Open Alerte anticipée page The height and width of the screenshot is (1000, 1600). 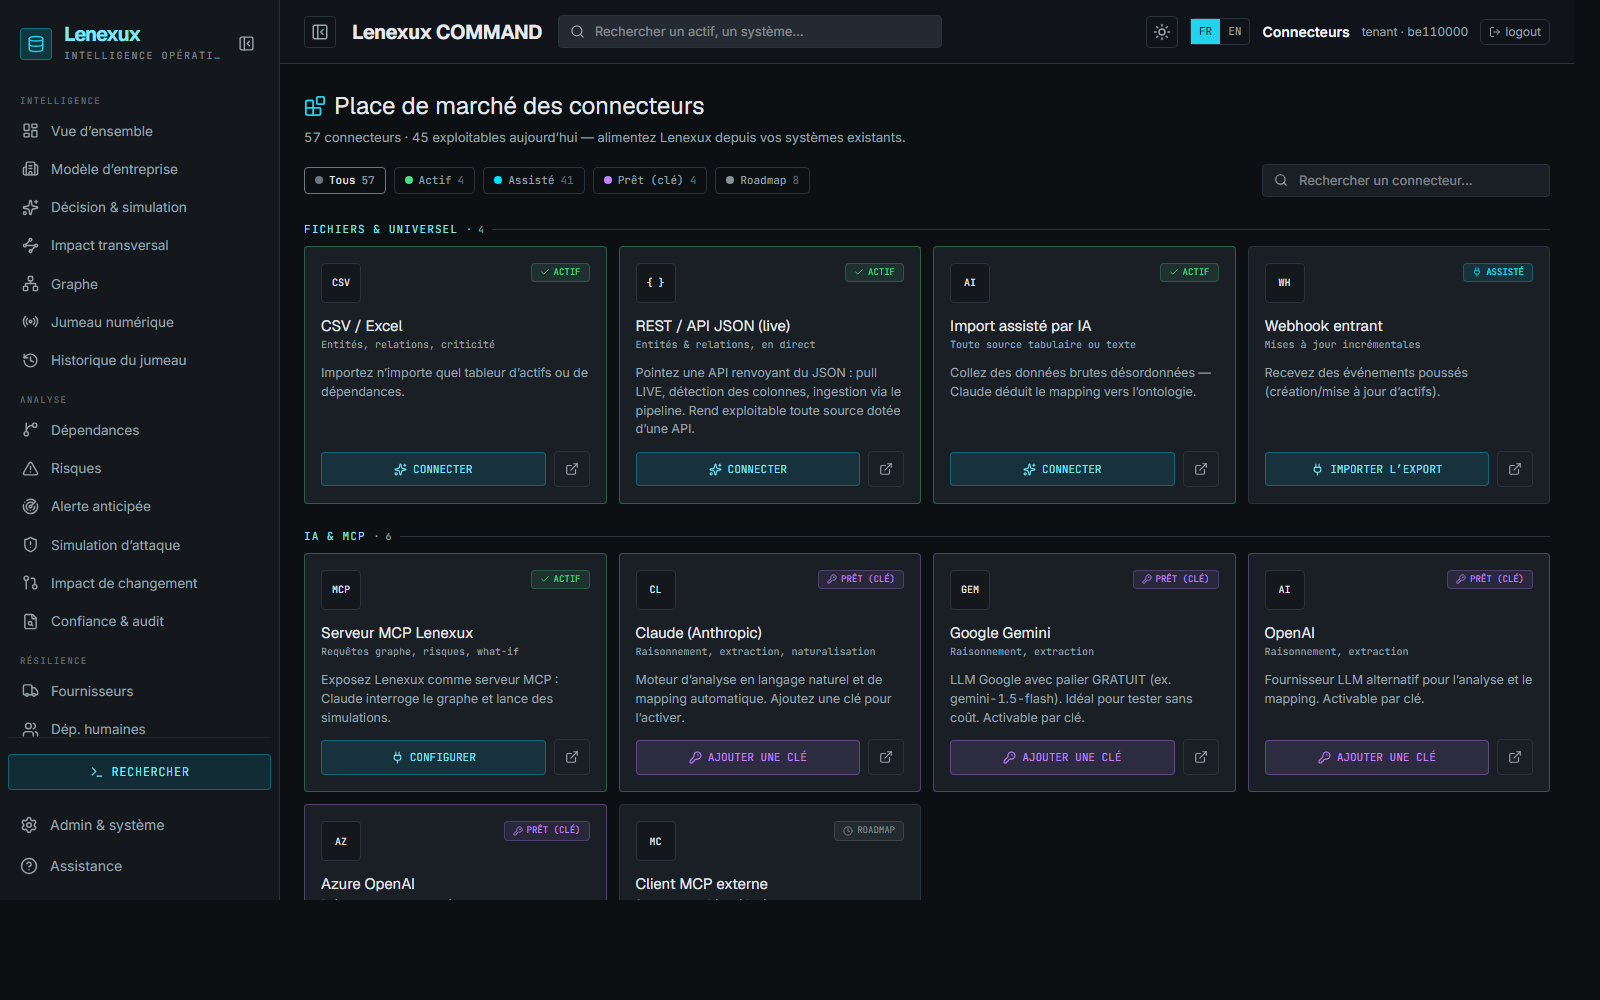pos(139,506)
